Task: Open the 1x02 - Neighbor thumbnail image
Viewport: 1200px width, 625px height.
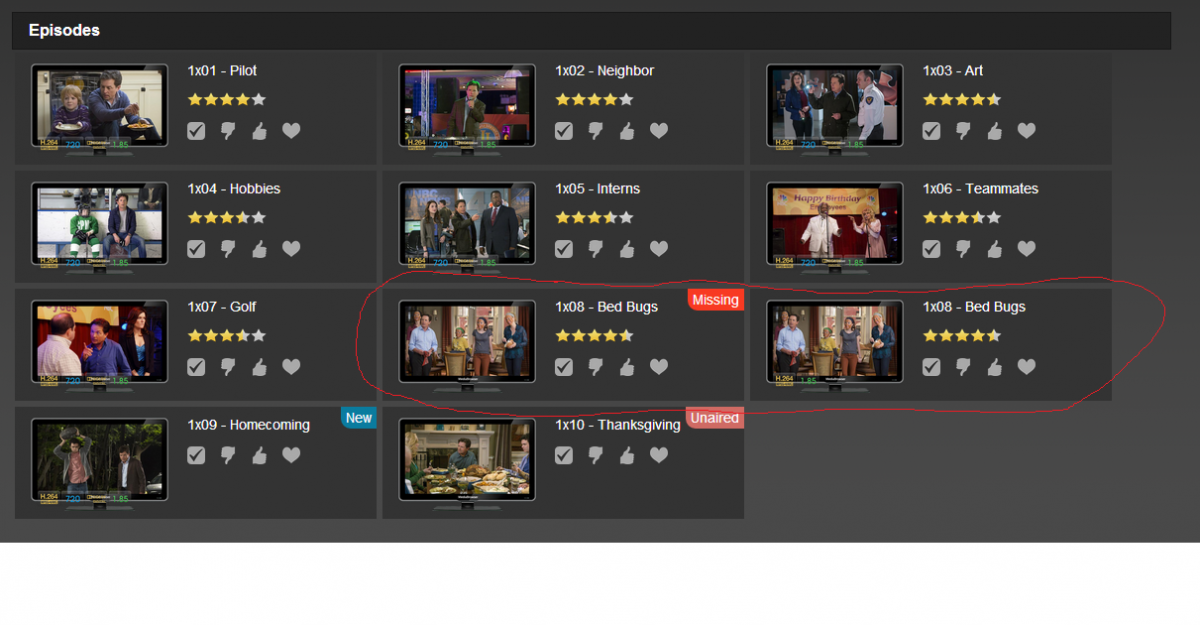Action: point(467,107)
